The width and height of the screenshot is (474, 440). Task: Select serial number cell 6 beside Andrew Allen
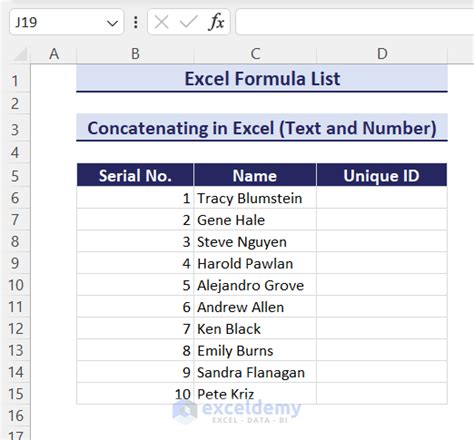tap(135, 307)
